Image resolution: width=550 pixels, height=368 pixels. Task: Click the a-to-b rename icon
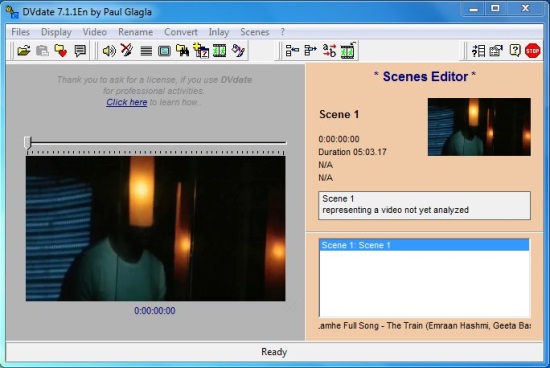pyautogui.click(x=329, y=51)
